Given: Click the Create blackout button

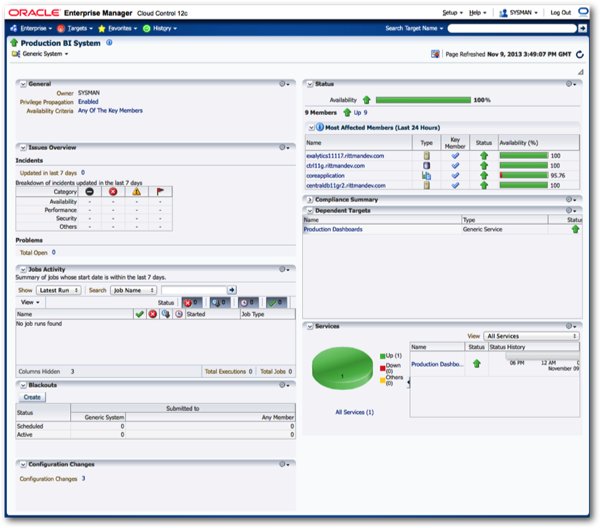Looking at the screenshot, I should click(32, 397).
